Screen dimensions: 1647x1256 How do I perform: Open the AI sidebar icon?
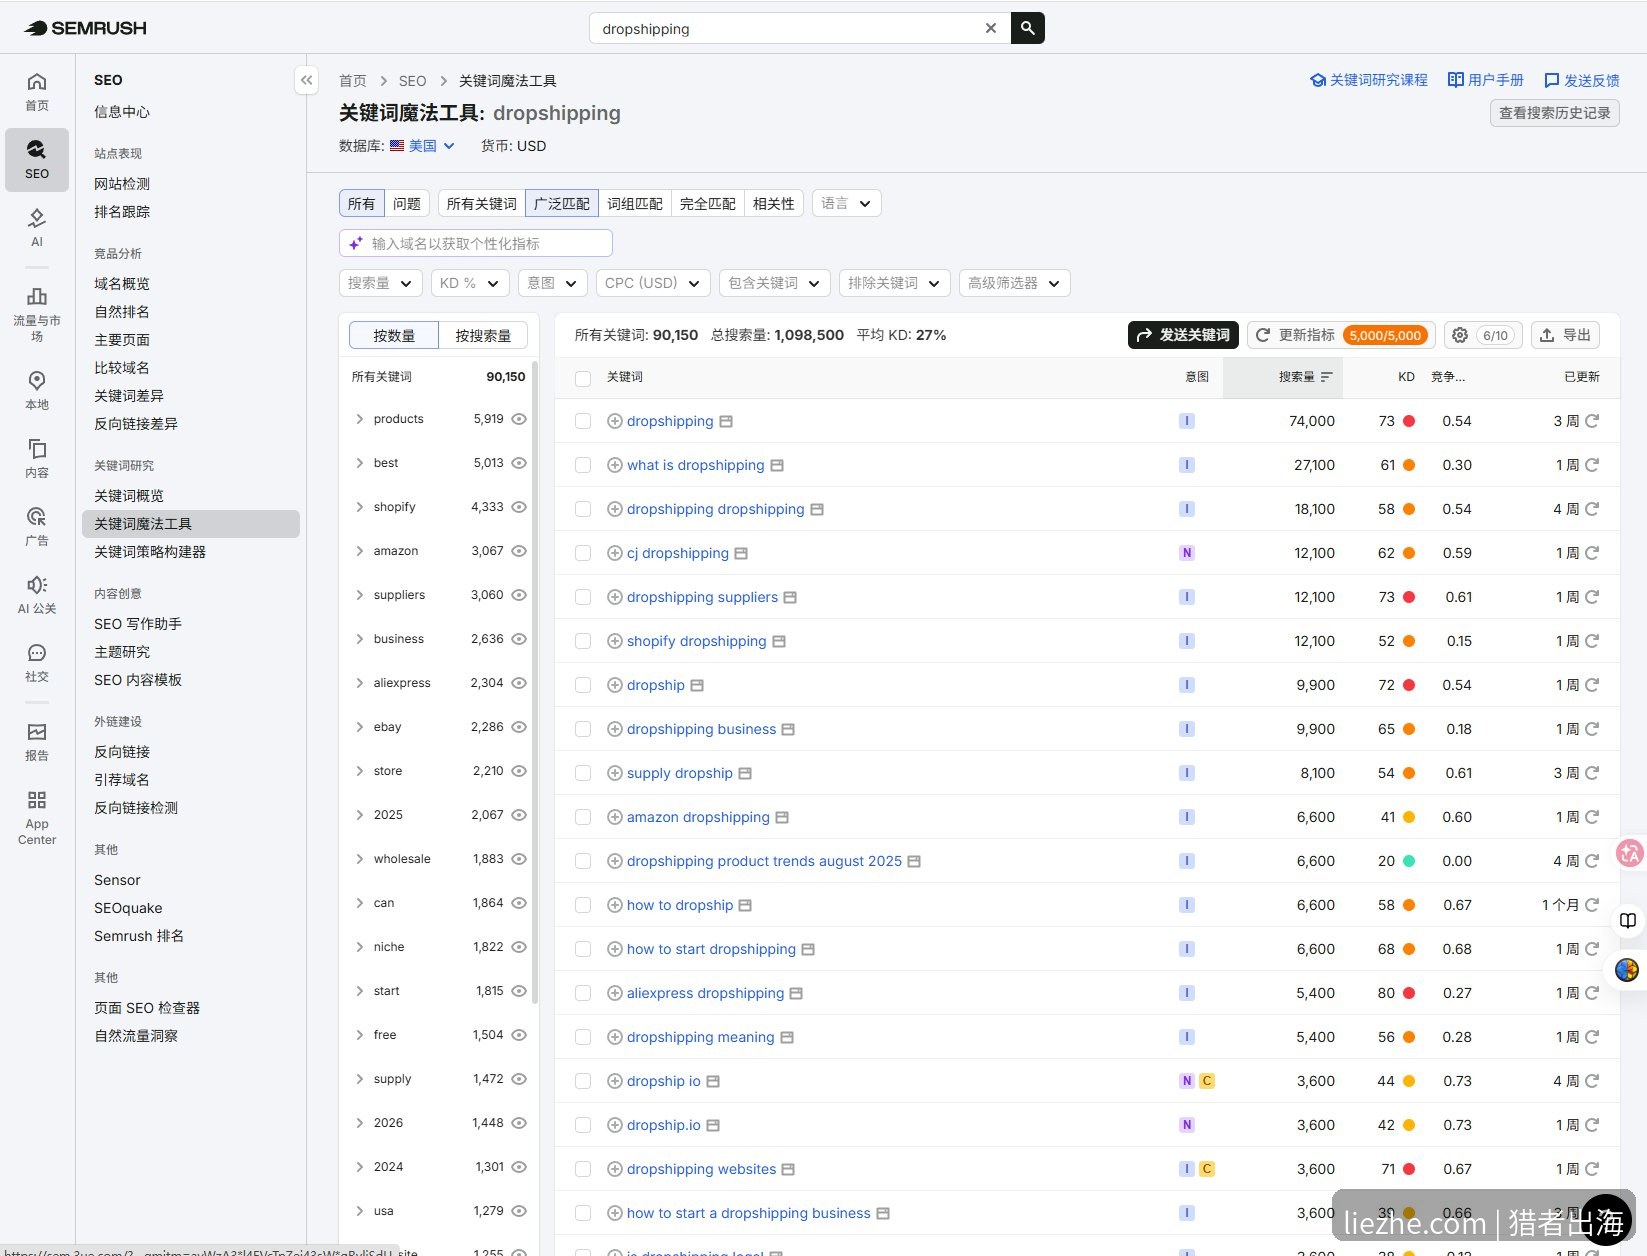point(37,227)
